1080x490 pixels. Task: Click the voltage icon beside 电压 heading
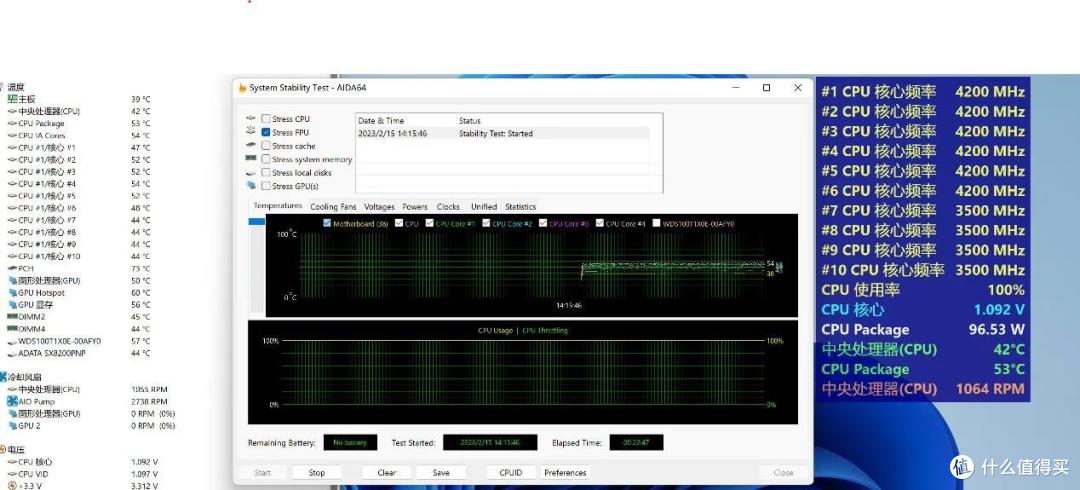[x=3, y=449]
